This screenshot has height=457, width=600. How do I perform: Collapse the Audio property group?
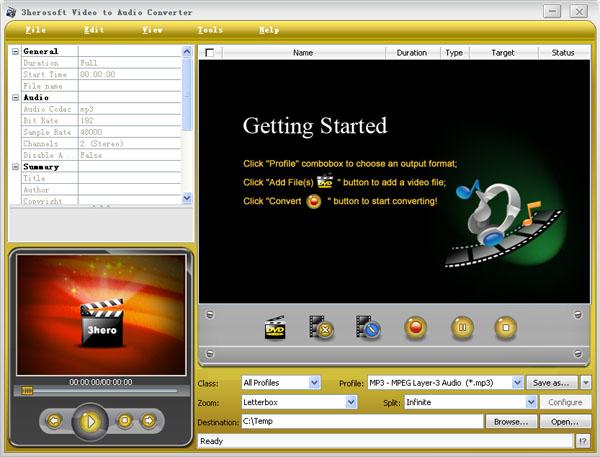[15, 97]
